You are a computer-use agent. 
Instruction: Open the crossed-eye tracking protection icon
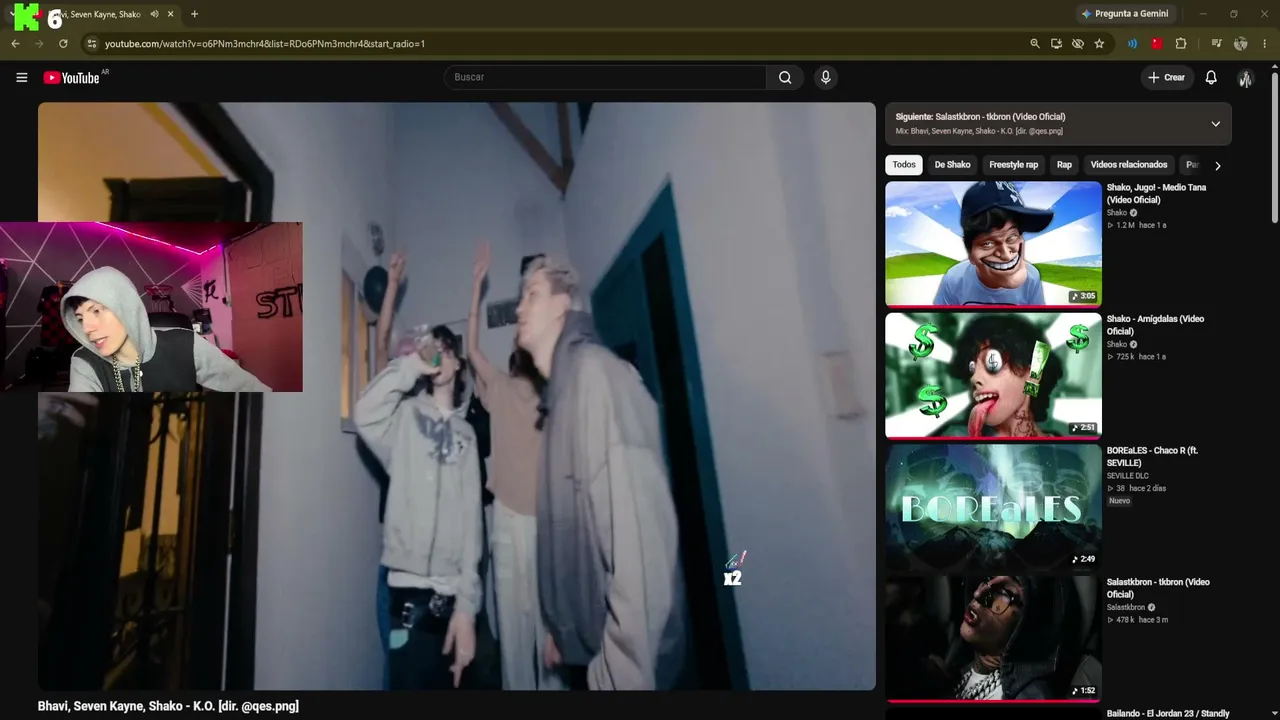(1077, 44)
